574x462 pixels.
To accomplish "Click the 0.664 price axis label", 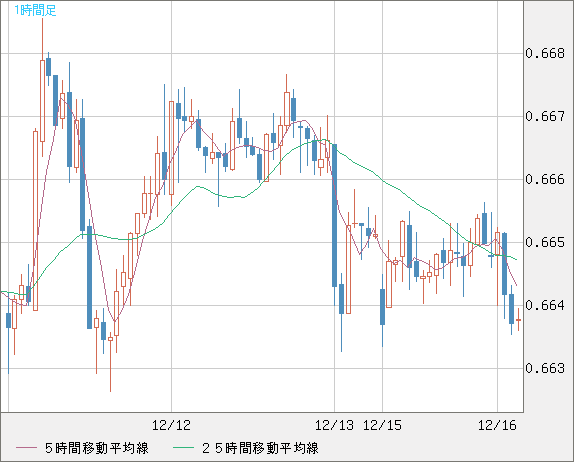I will [x=545, y=305].
